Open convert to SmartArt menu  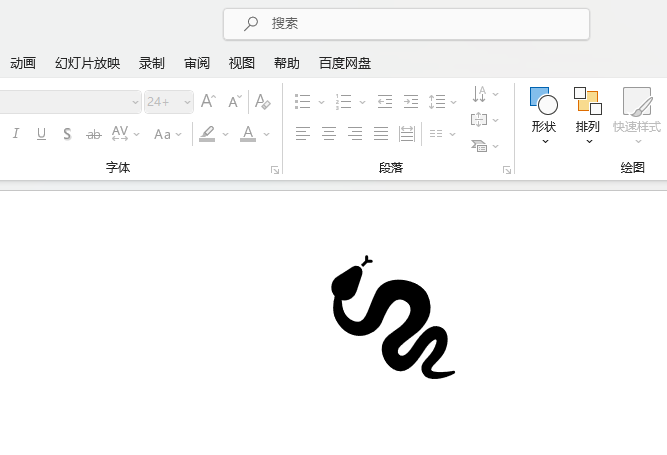485,146
